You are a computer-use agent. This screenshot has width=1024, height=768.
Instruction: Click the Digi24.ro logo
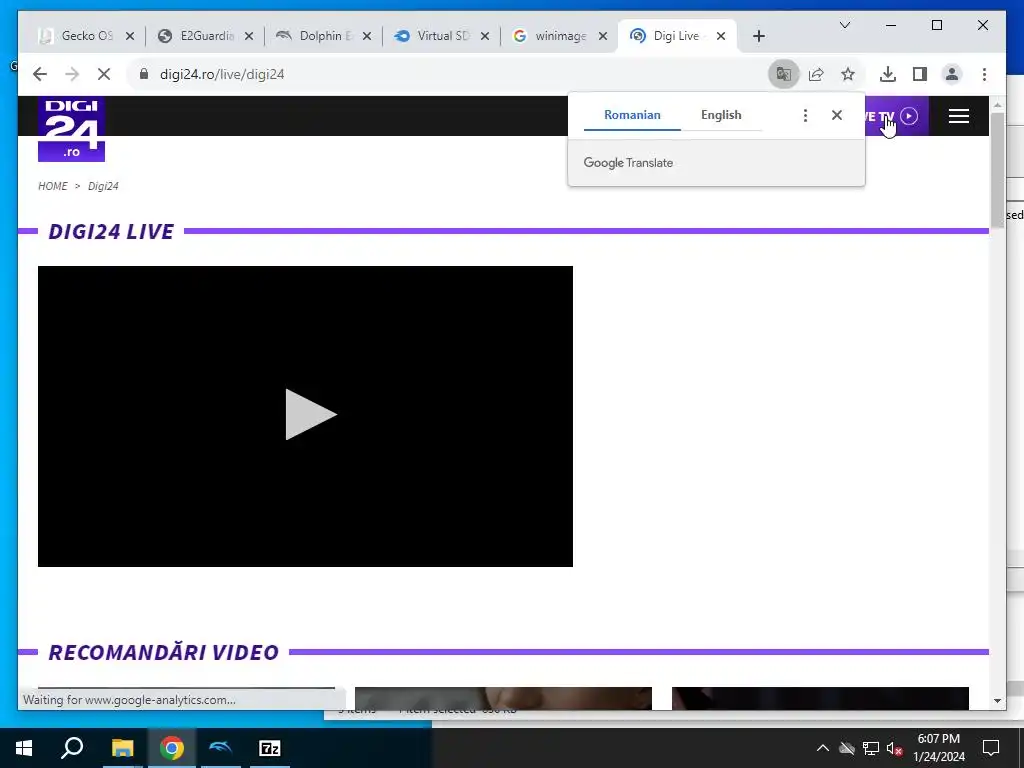(x=71, y=129)
